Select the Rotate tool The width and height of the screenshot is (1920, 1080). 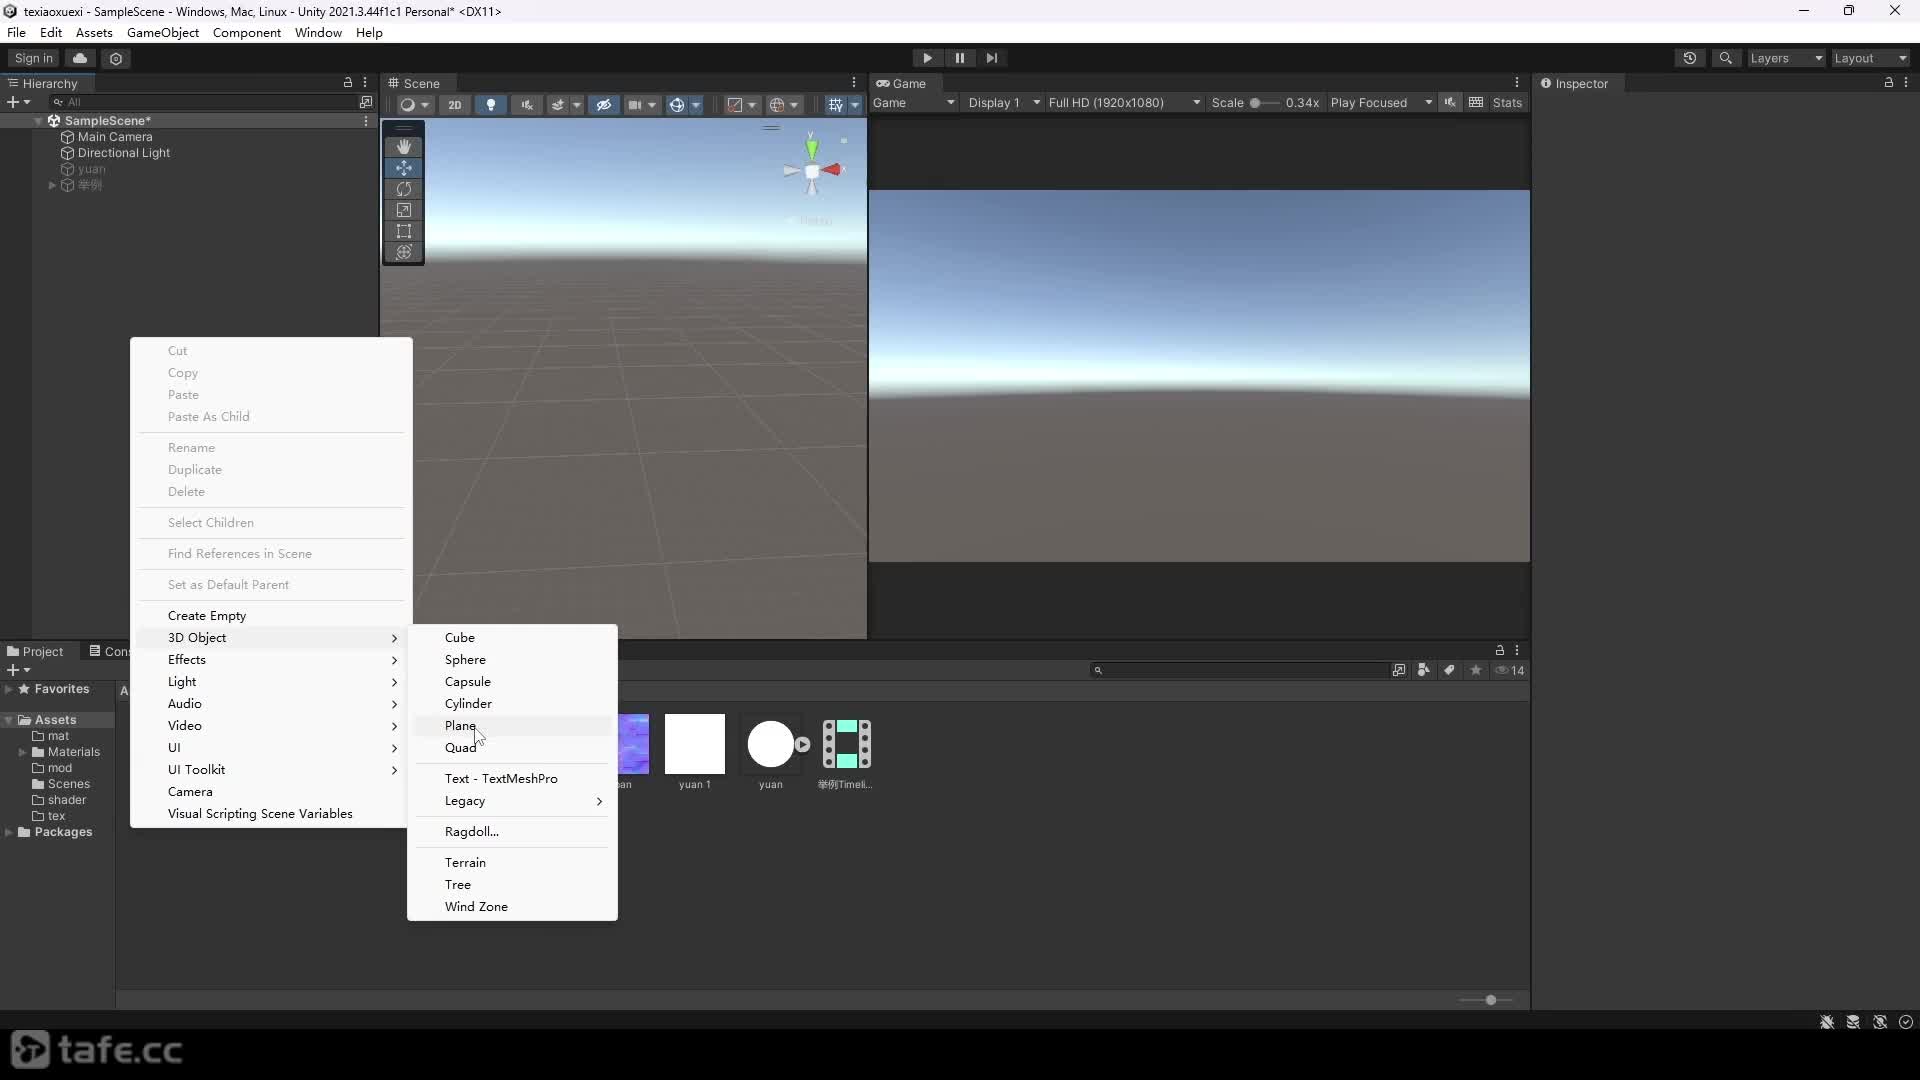coord(404,189)
